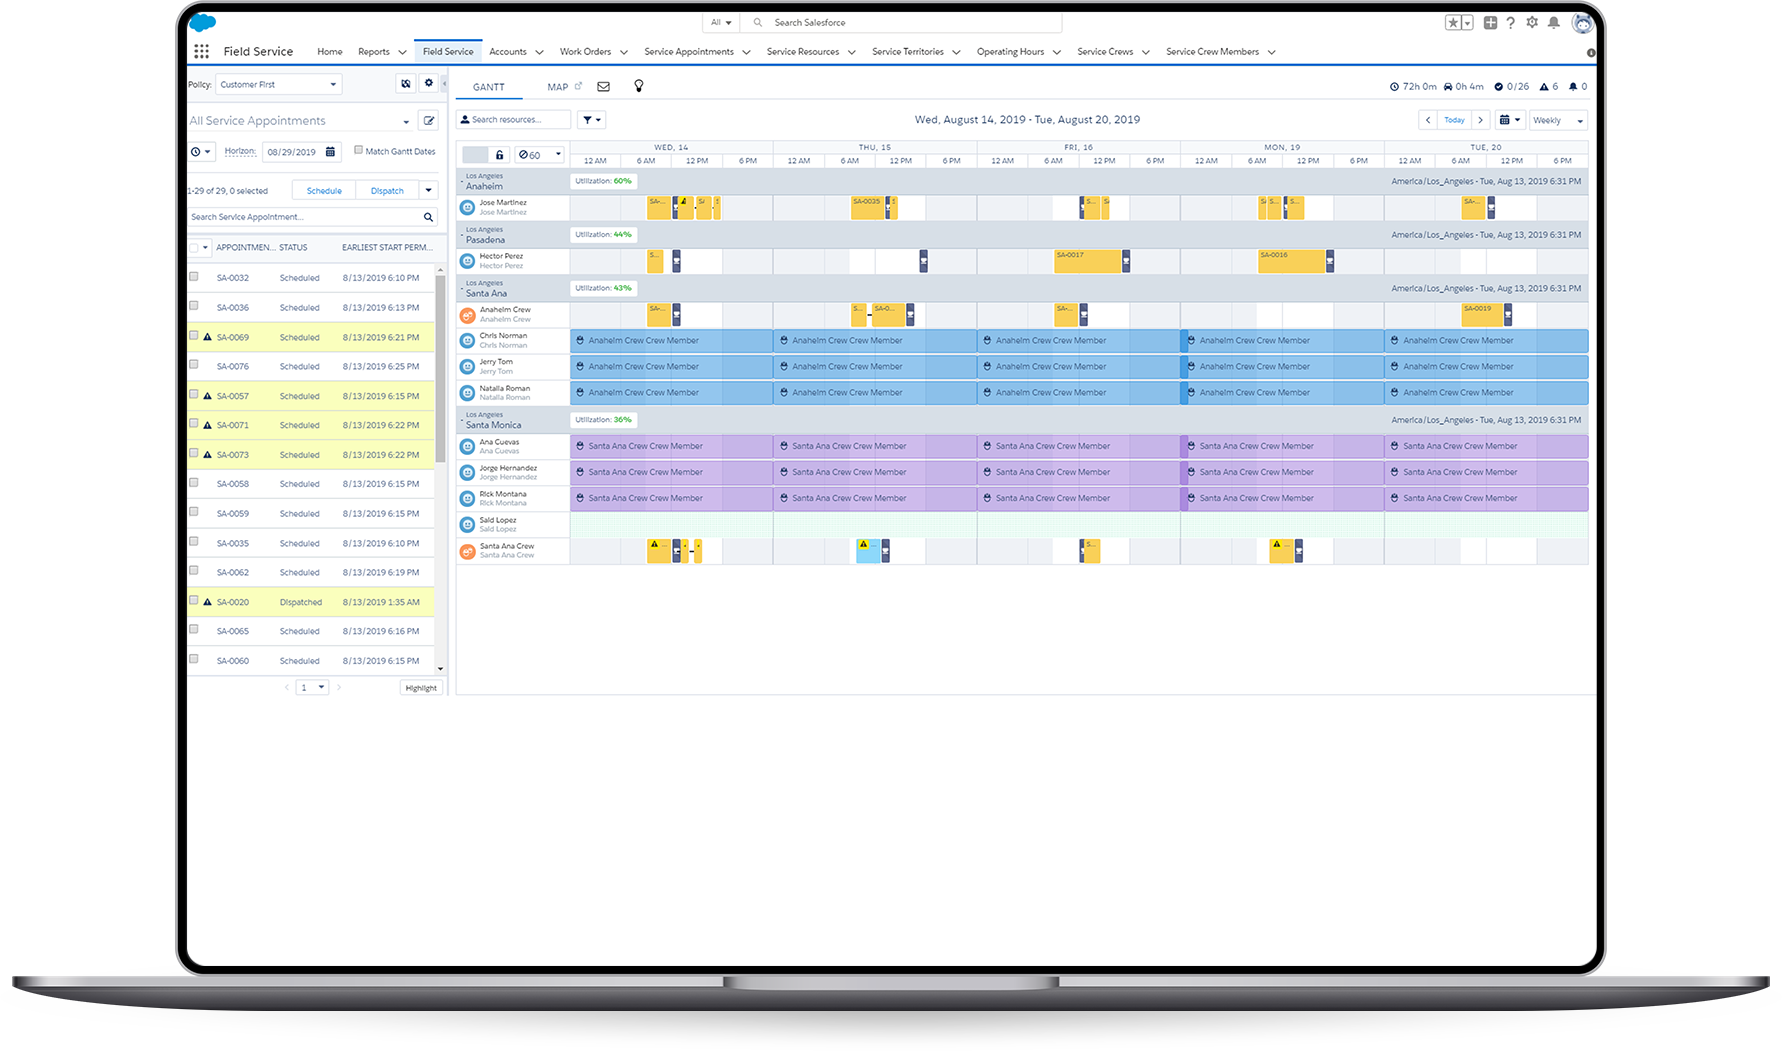Open dispatcher console settings gear
The width and height of the screenshot is (1782, 1051).
coord(429,84)
